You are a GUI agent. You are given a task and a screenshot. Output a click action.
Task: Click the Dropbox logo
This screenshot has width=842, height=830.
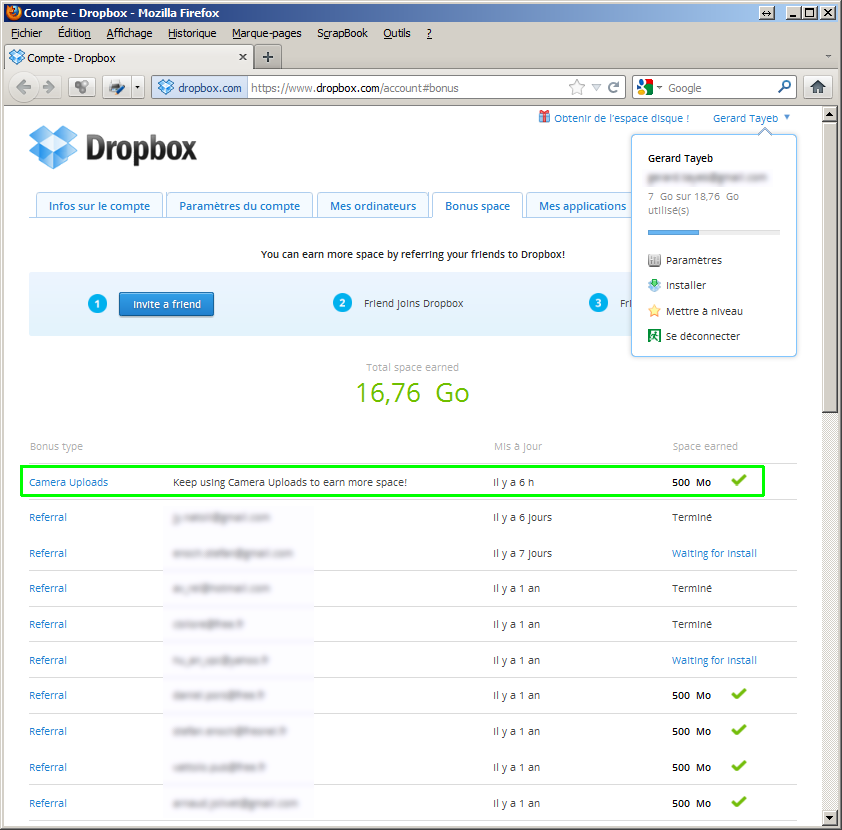point(113,147)
